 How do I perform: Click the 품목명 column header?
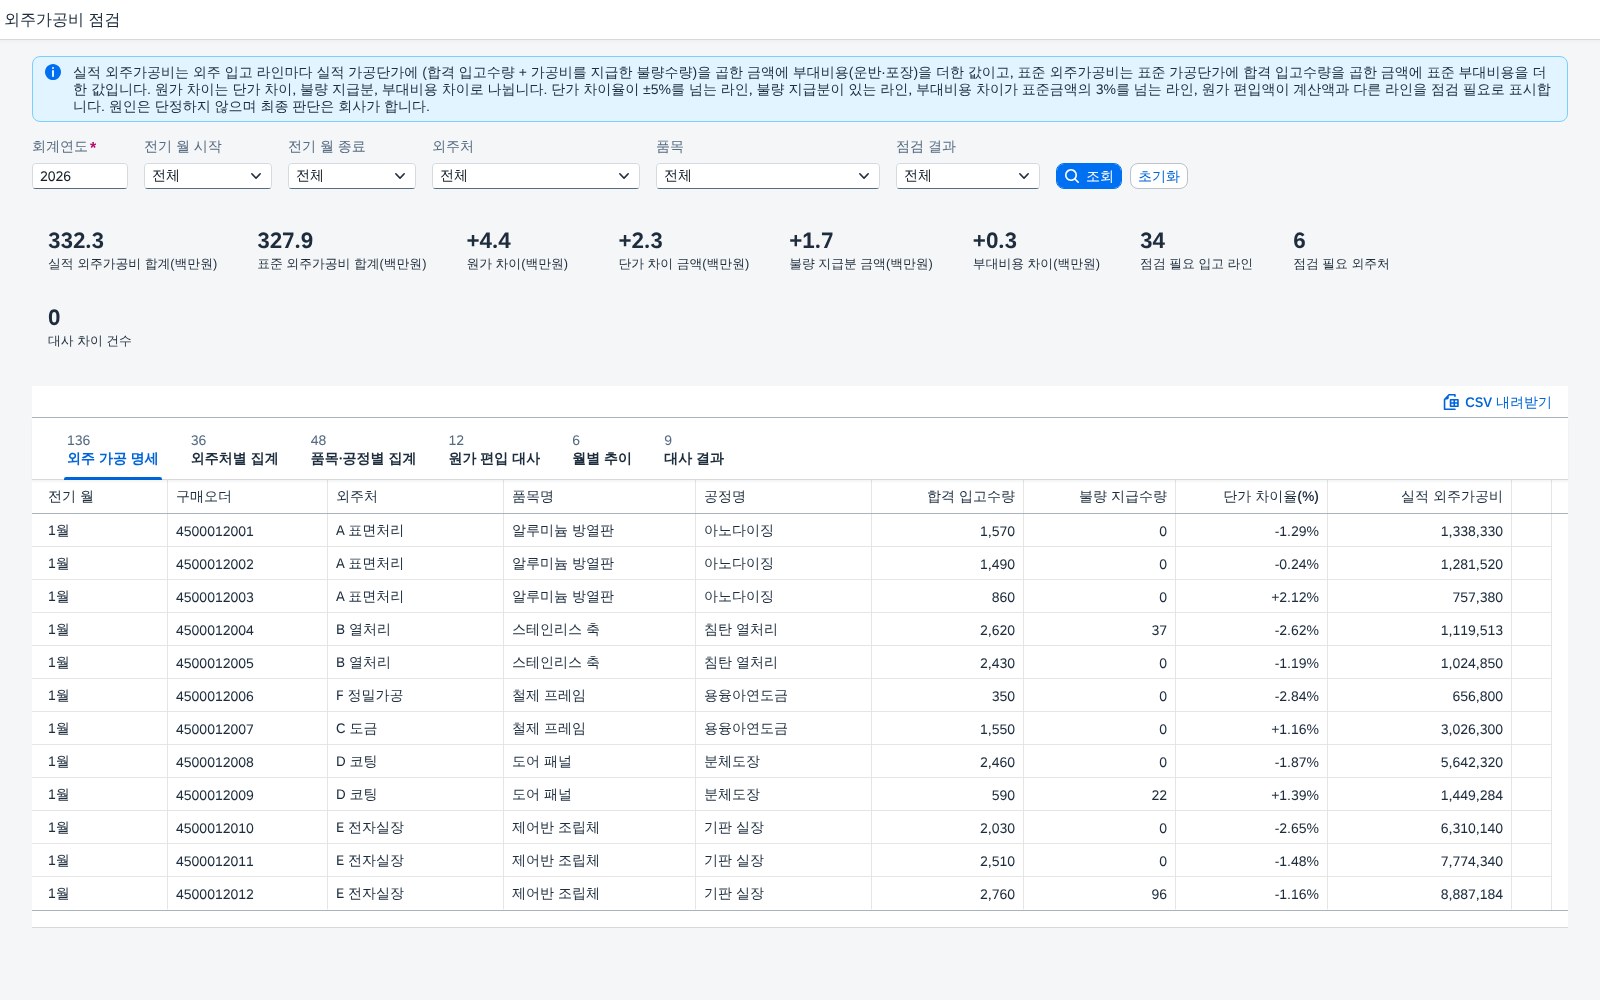[600, 497]
